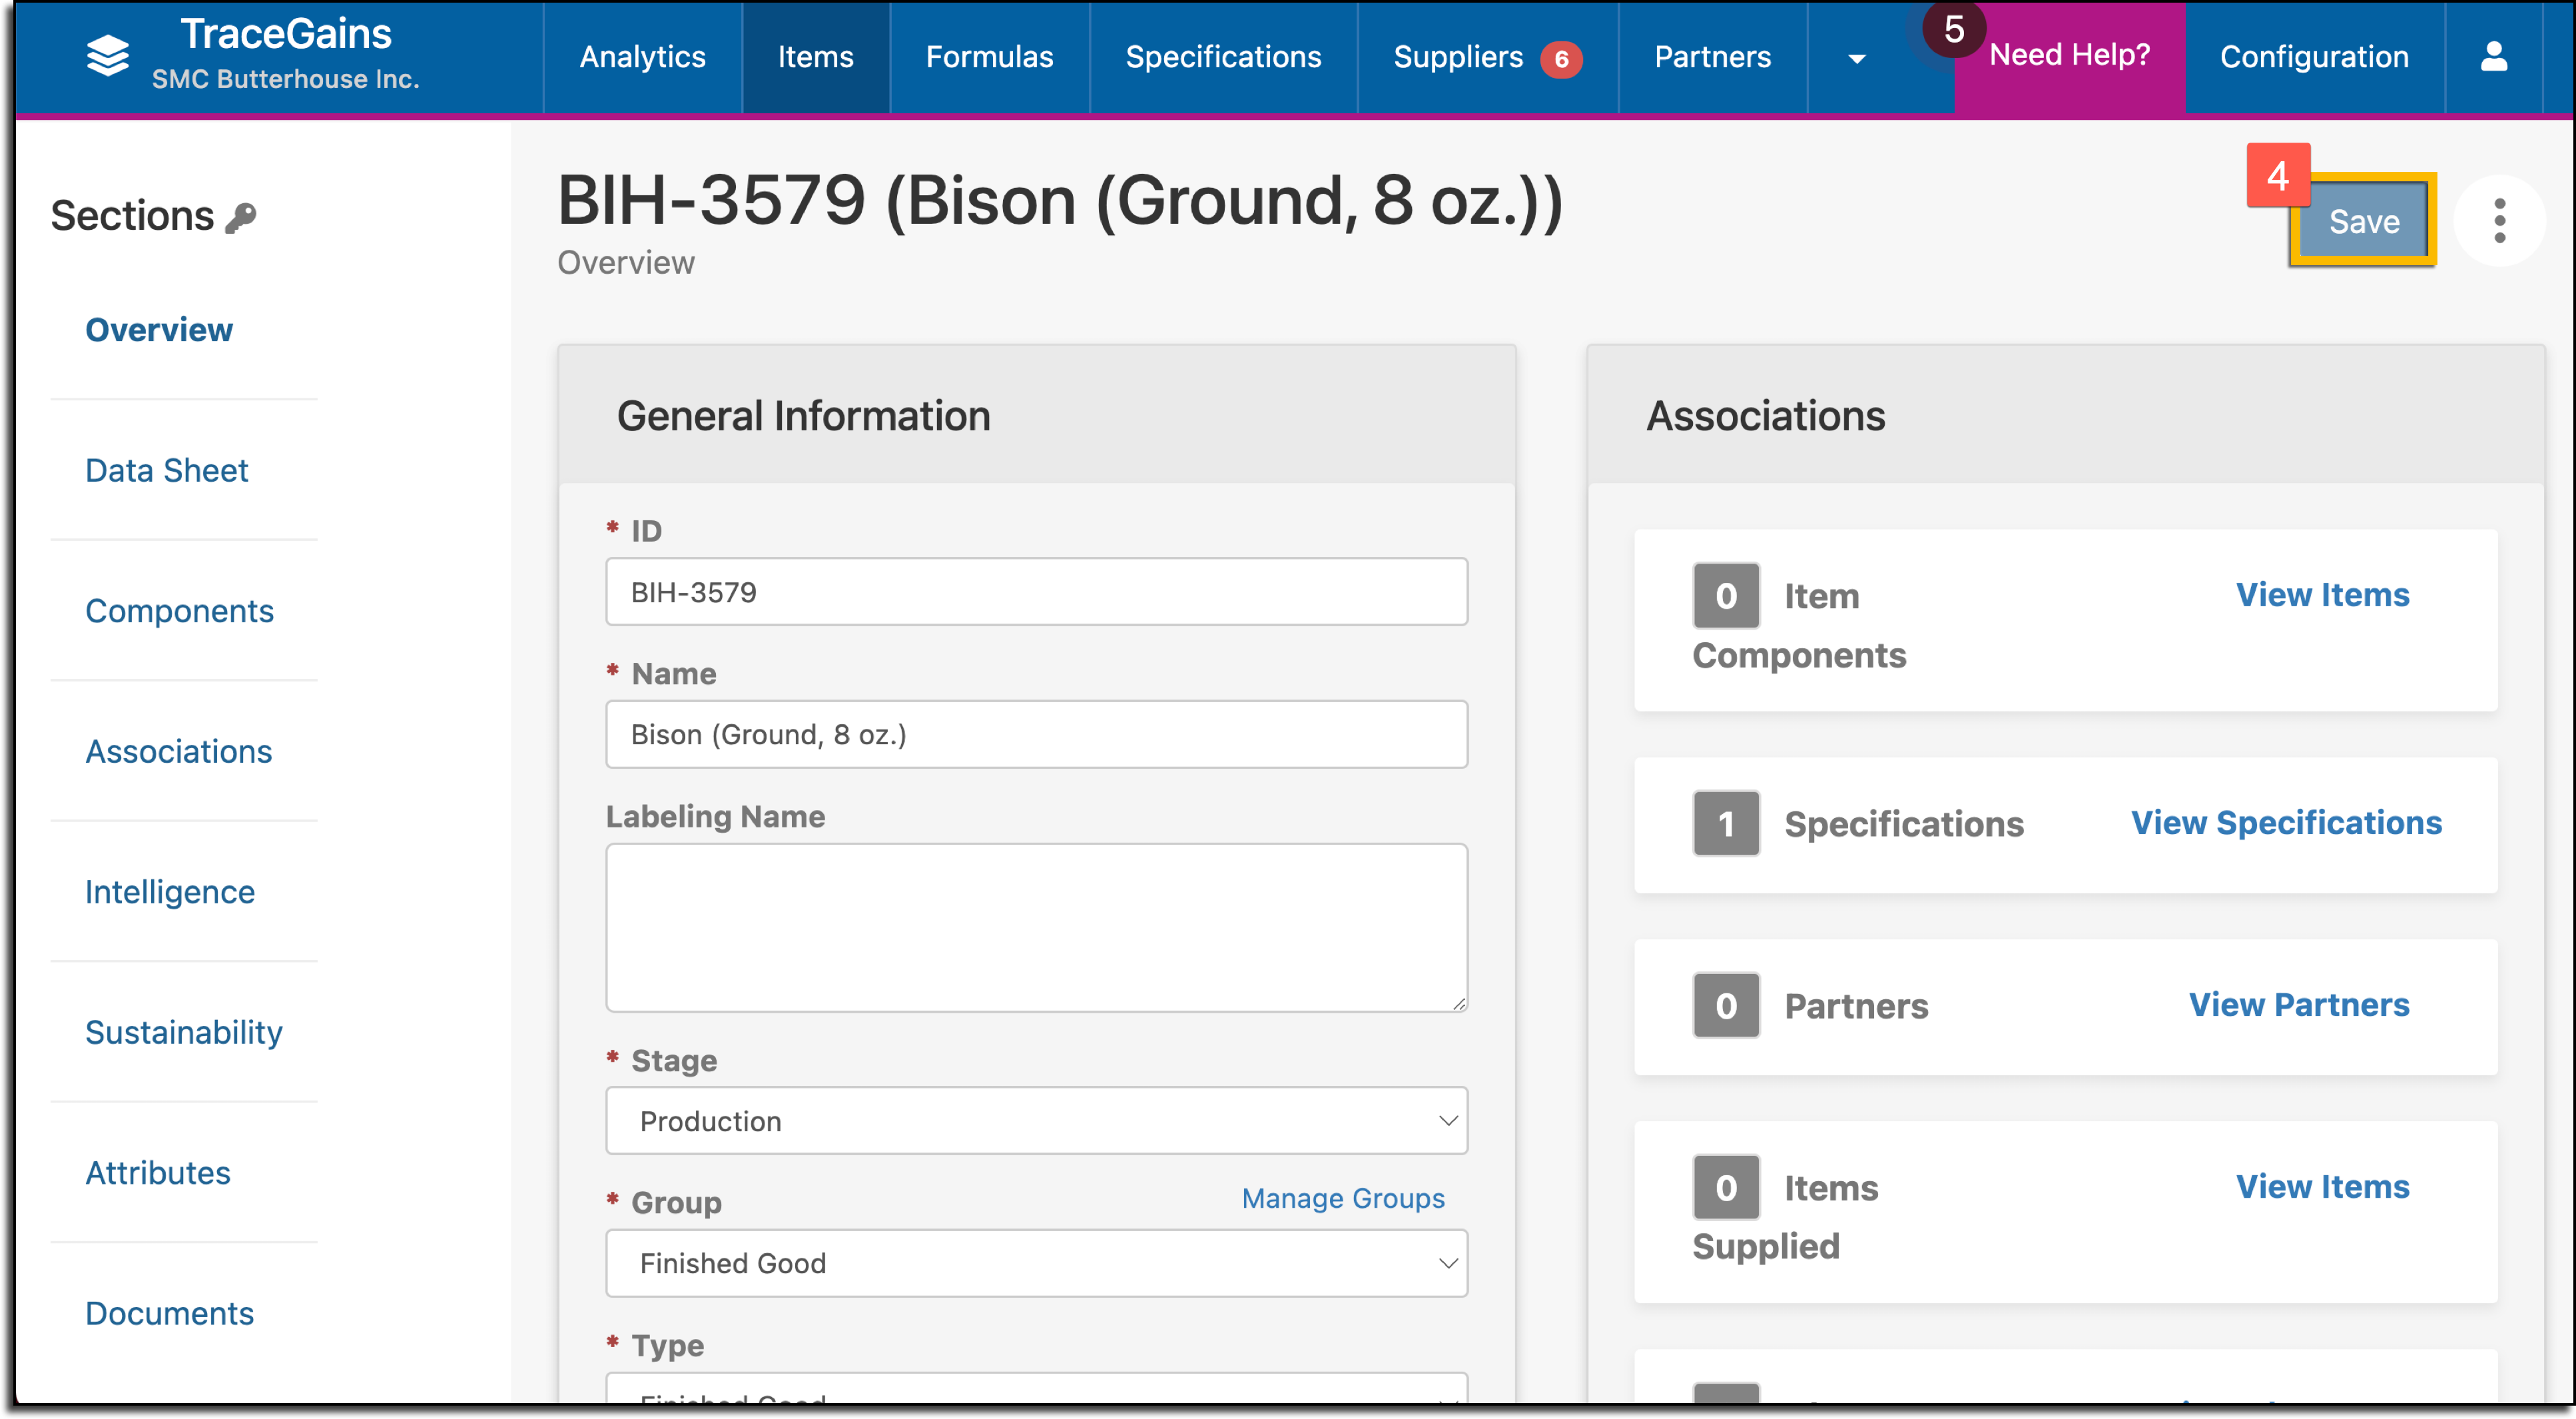Click the BIH-3579 page title
This screenshot has width=2576, height=1419.
(x=1060, y=201)
